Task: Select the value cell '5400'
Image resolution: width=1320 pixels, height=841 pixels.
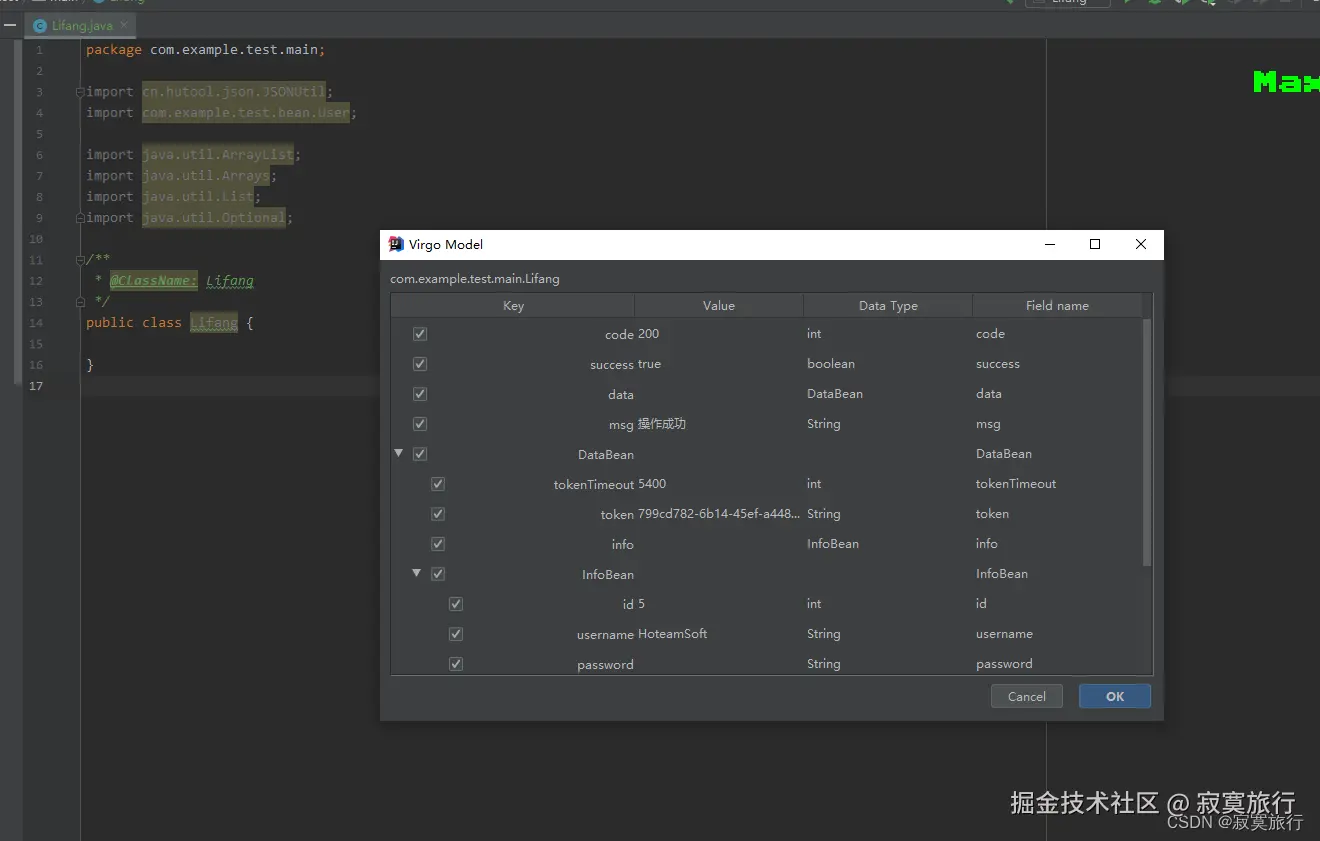Action: click(652, 484)
